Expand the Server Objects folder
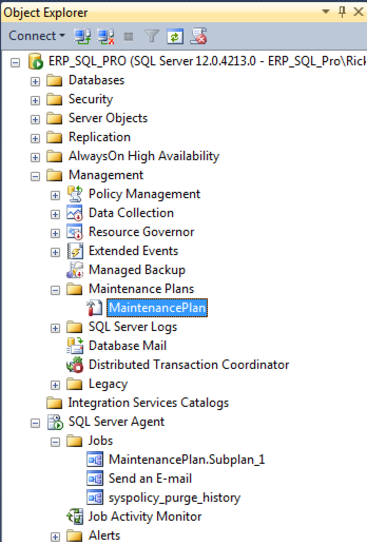367x542 pixels. pyautogui.click(x=35, y=120)
